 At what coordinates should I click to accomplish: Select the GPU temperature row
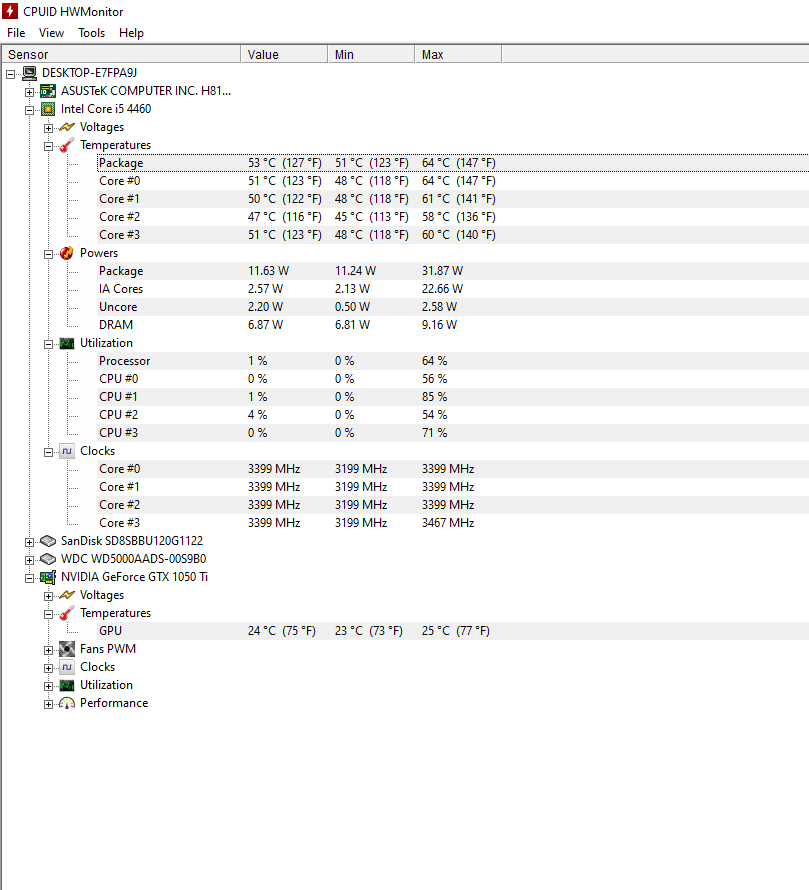452,631
